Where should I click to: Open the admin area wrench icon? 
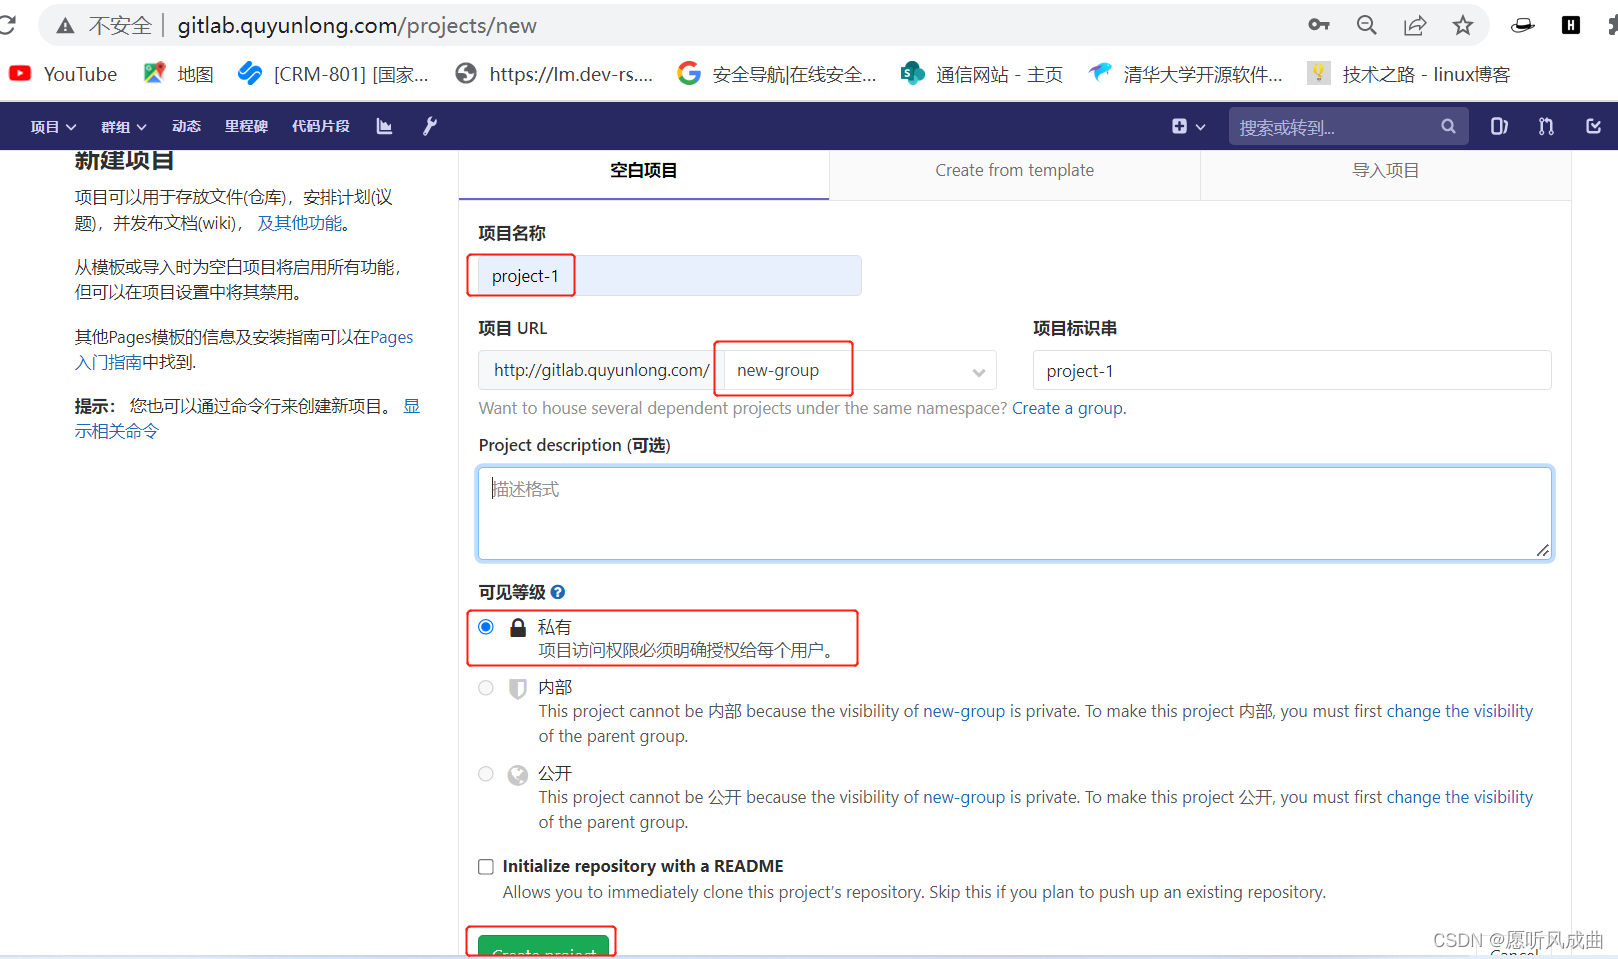tap(430, 126)
